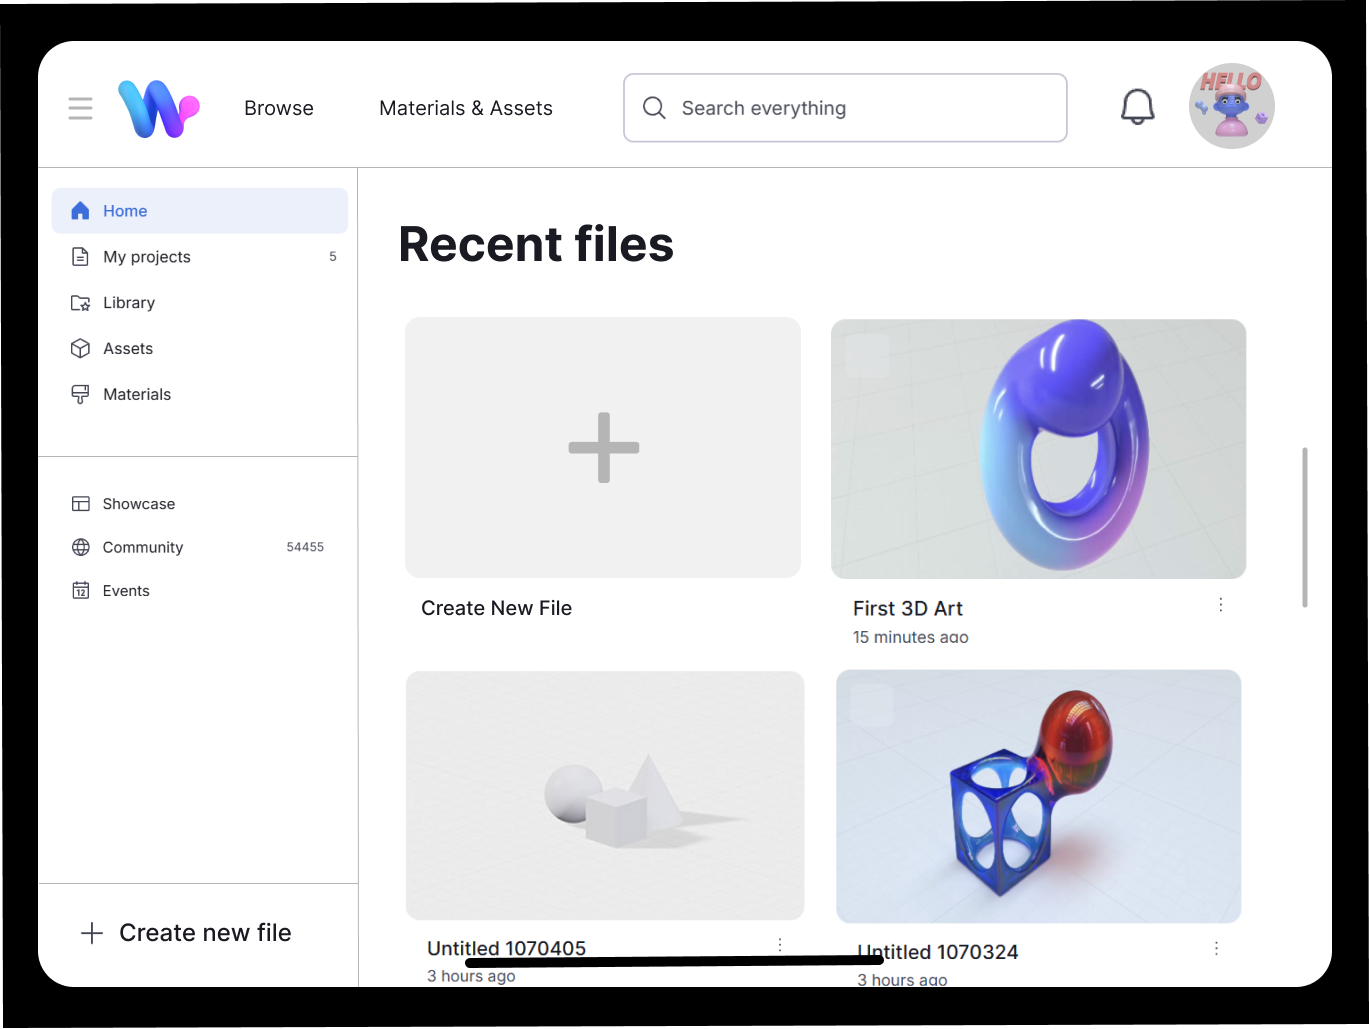Open options menu for Untitled 1070324

tap(1216, 948)
